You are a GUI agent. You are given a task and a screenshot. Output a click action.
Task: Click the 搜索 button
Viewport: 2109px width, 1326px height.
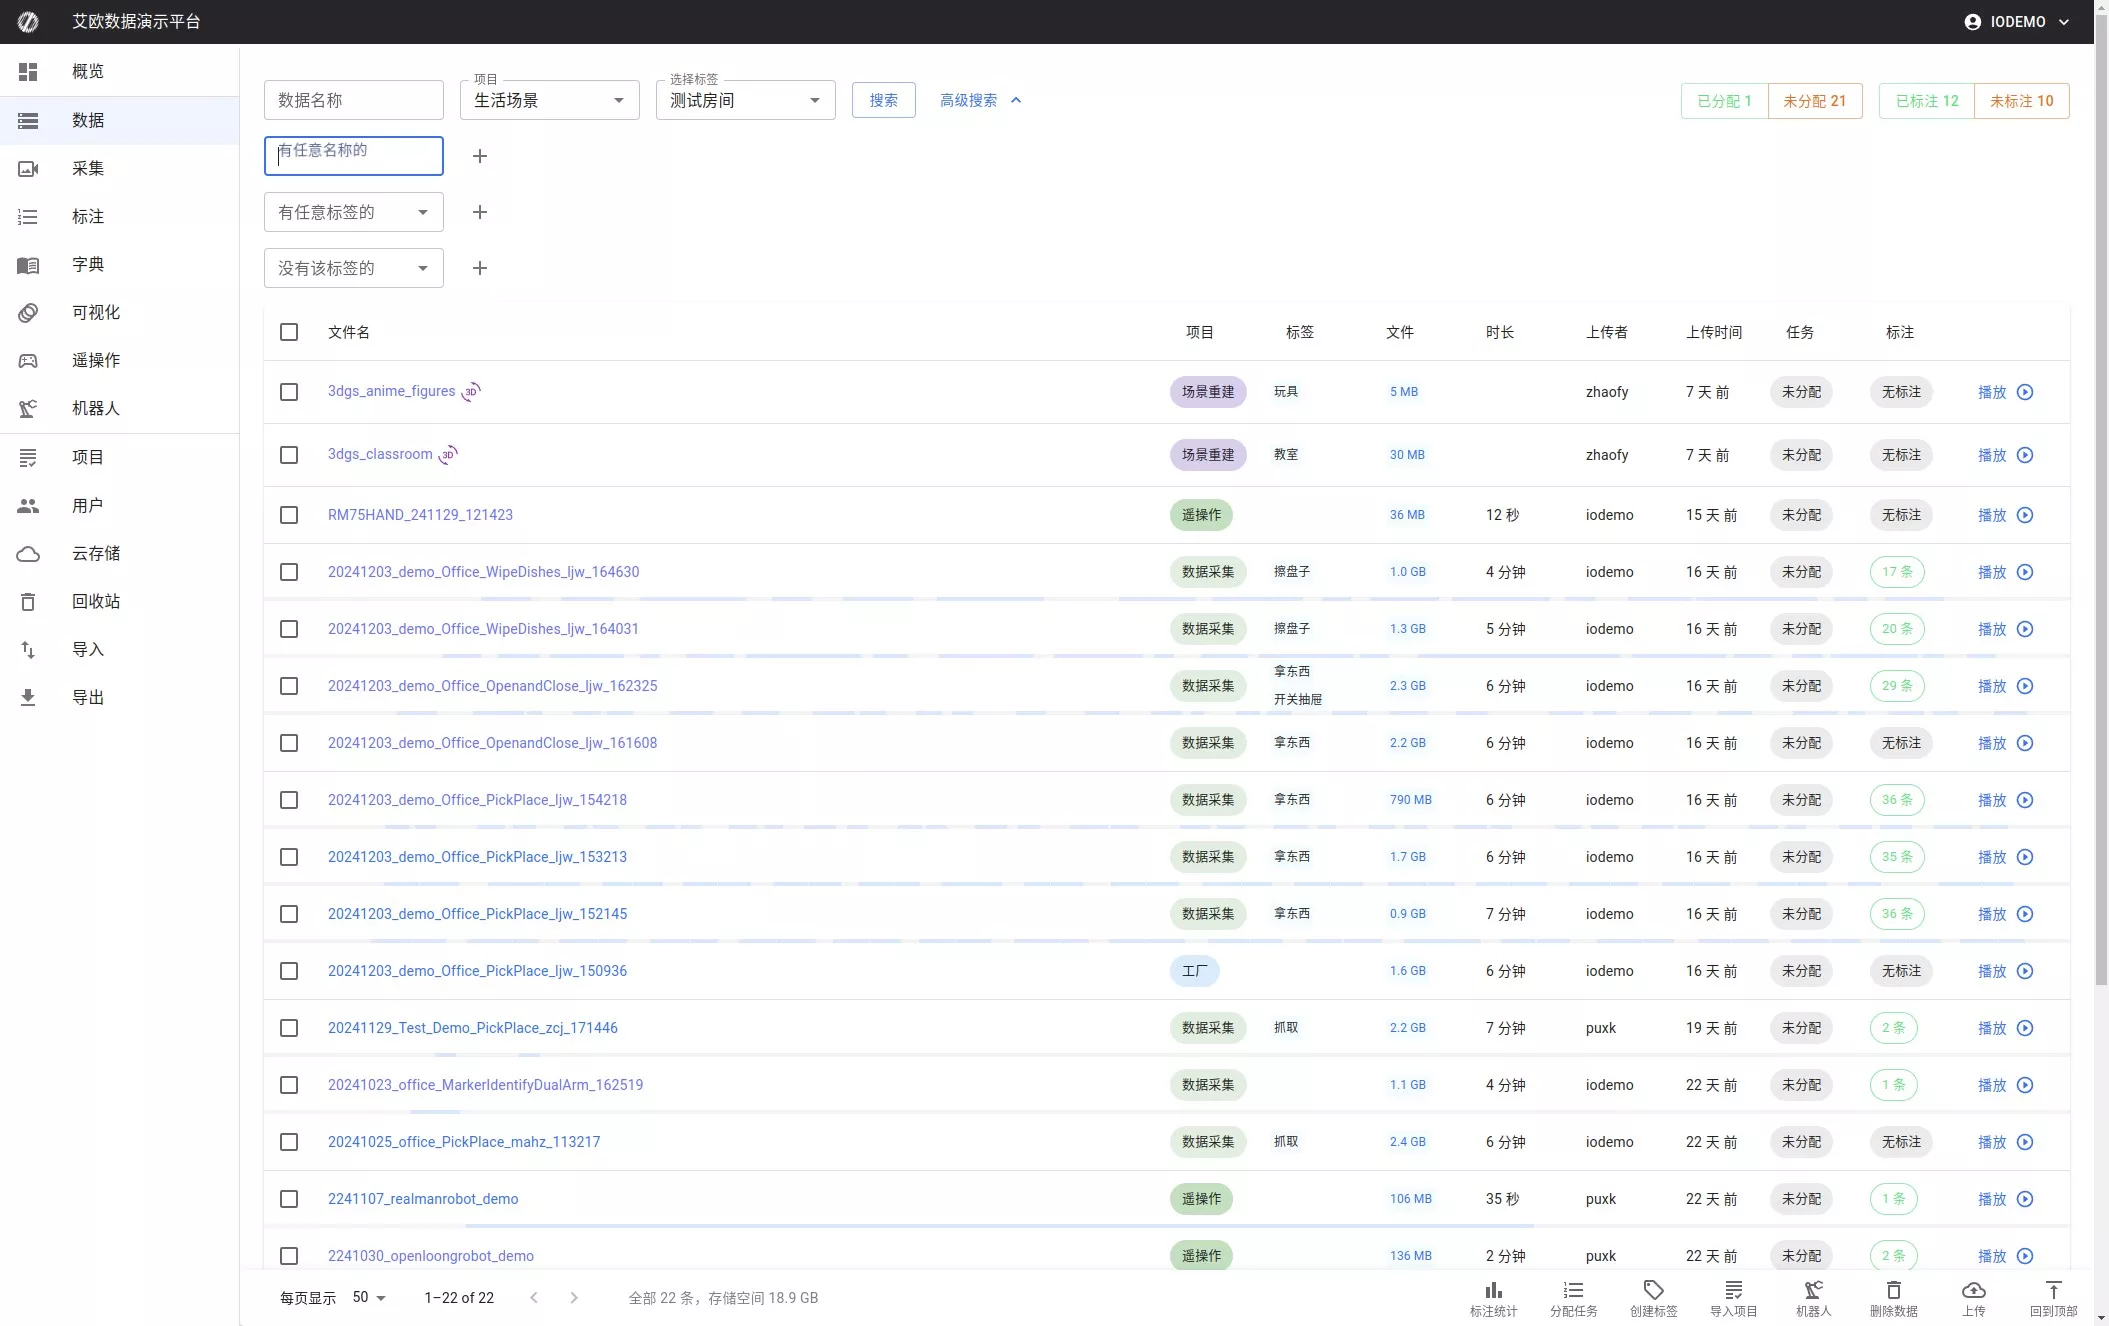(883, 99)
